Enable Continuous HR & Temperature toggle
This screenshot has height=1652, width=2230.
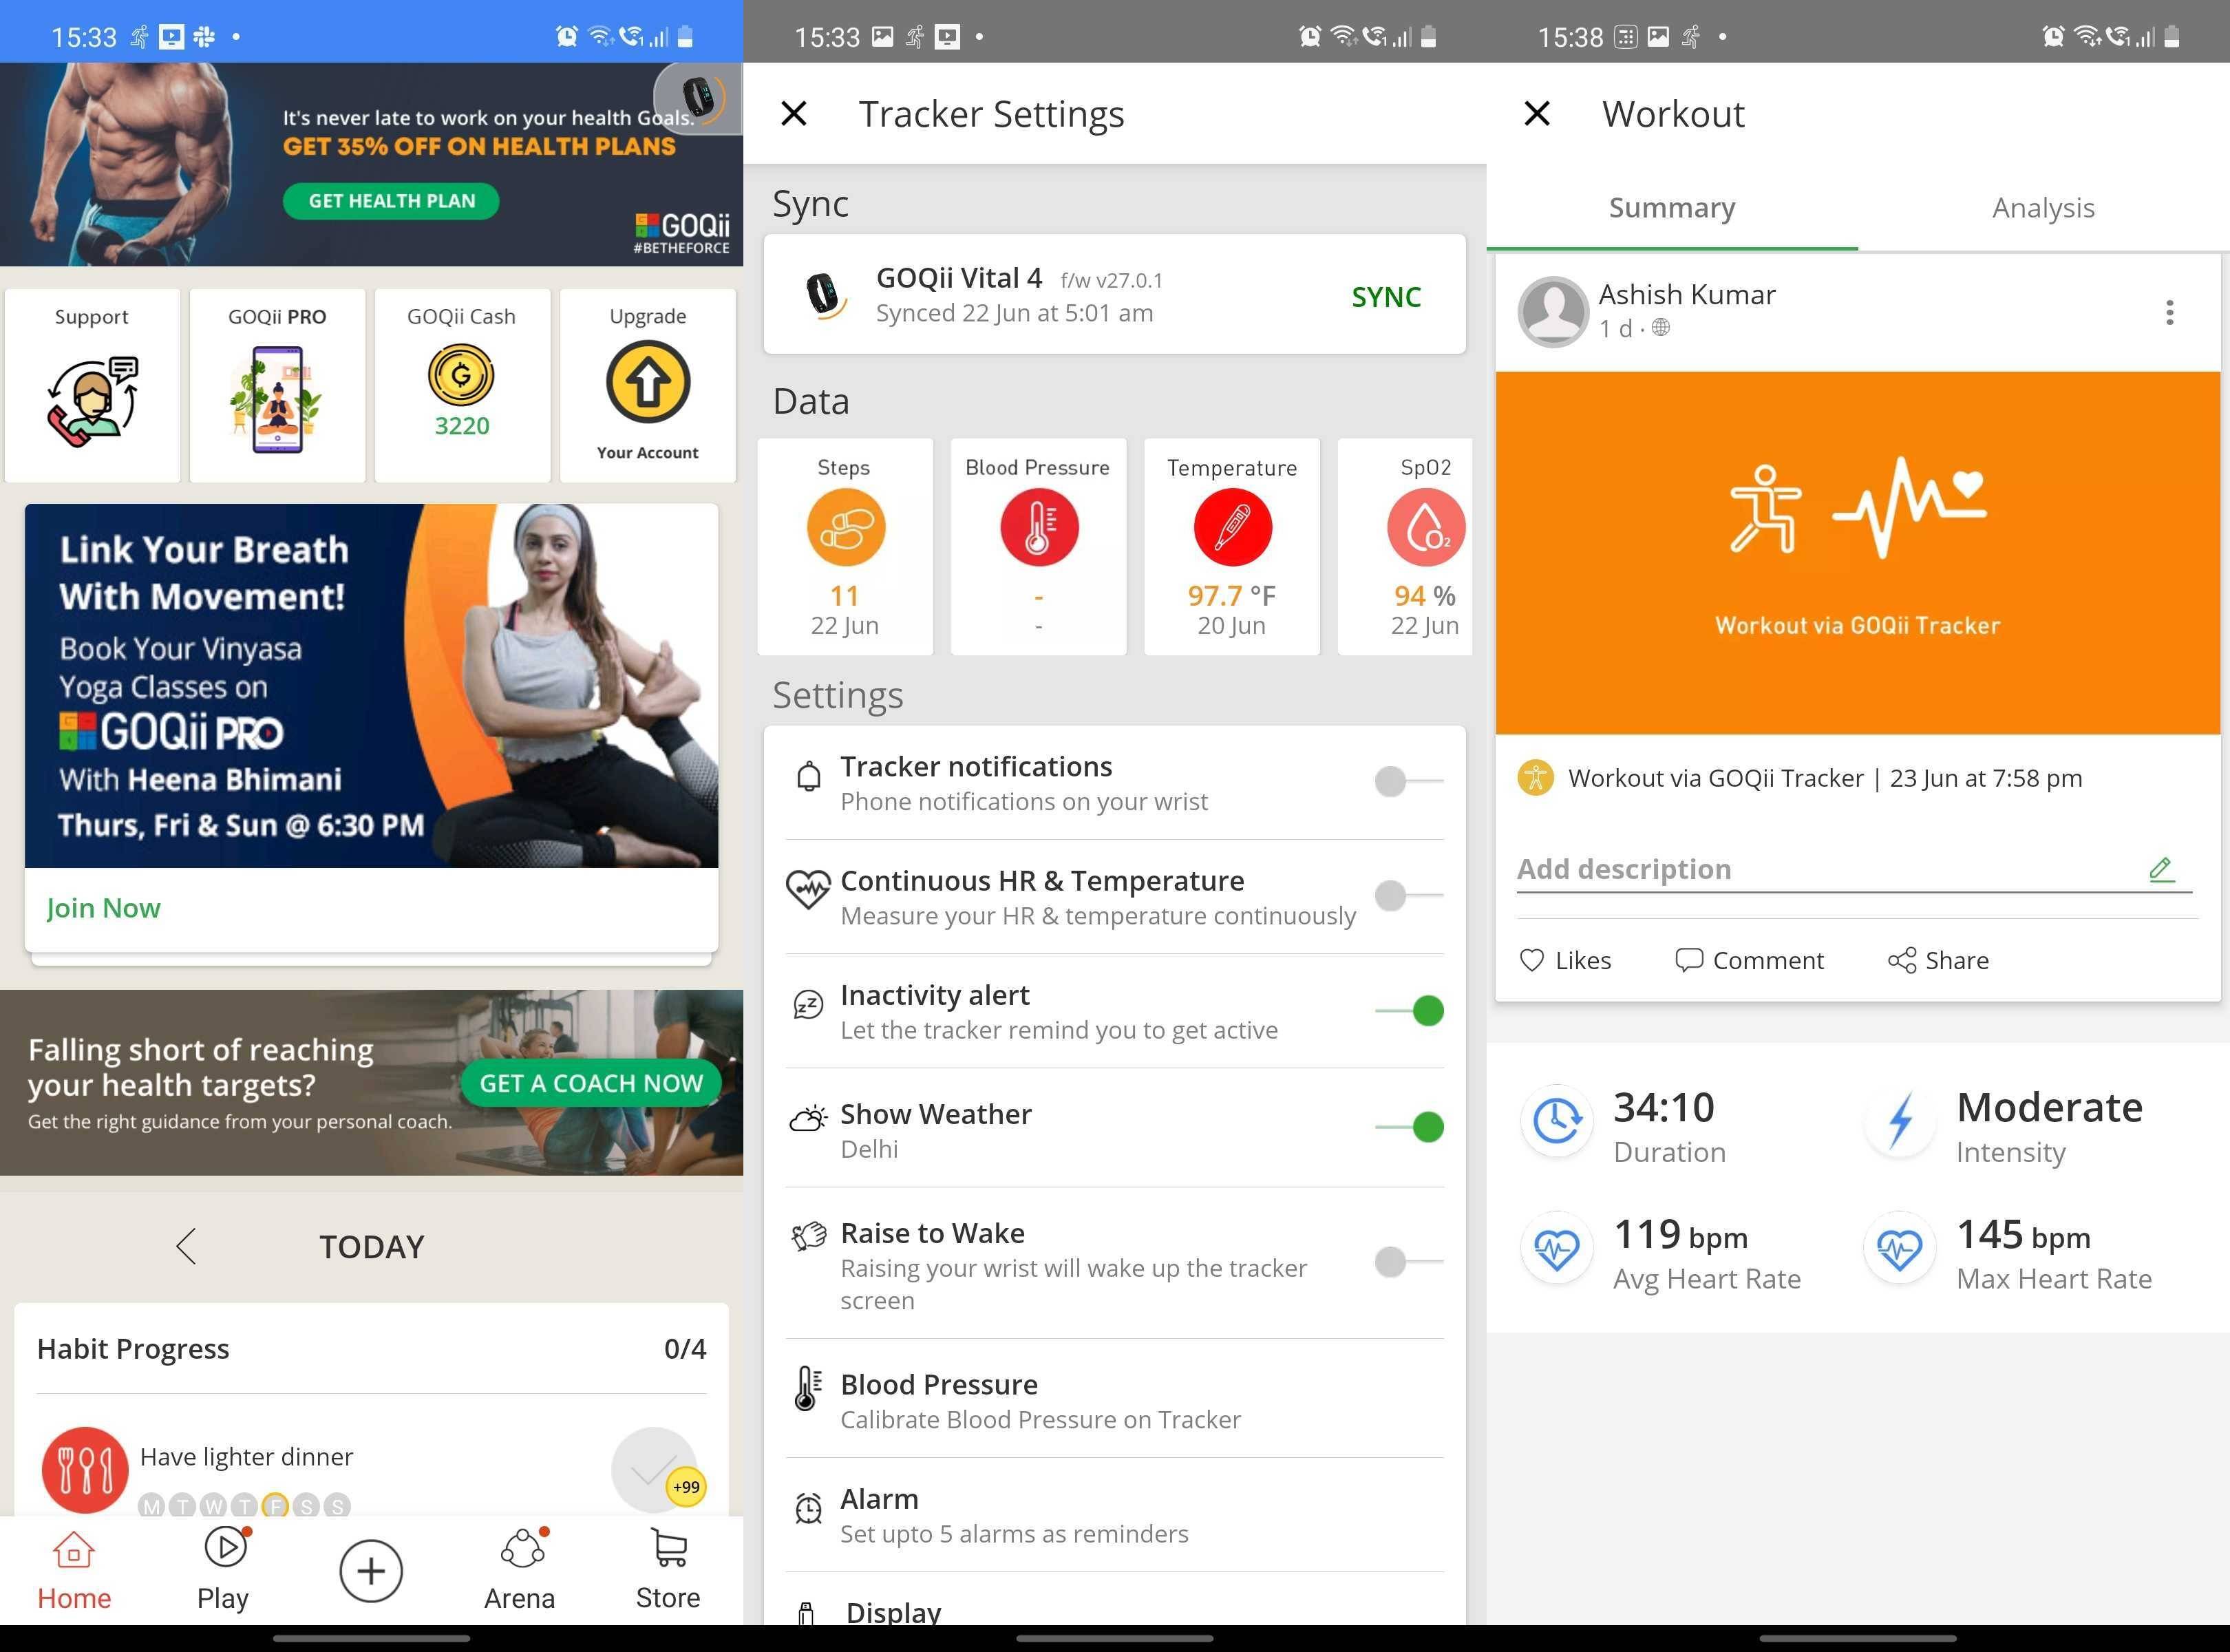coord(1409,895)
